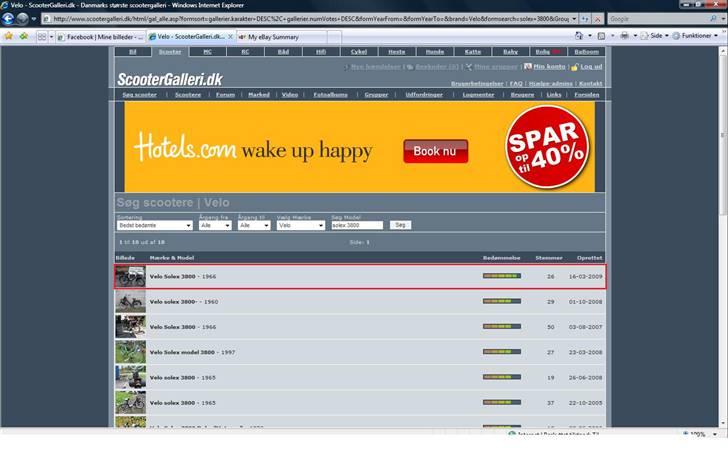Open the Forum navigation link
The height and width of the screenshot is (455, 728).
pyautogui.click(x=225, y=95)
